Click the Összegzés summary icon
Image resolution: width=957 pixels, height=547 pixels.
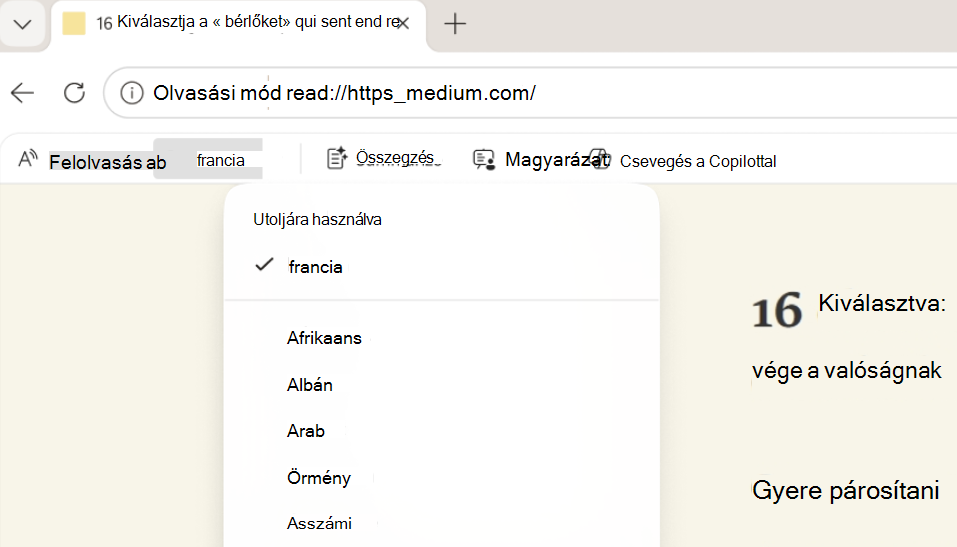pyautogui.click(x=337, y=158)
